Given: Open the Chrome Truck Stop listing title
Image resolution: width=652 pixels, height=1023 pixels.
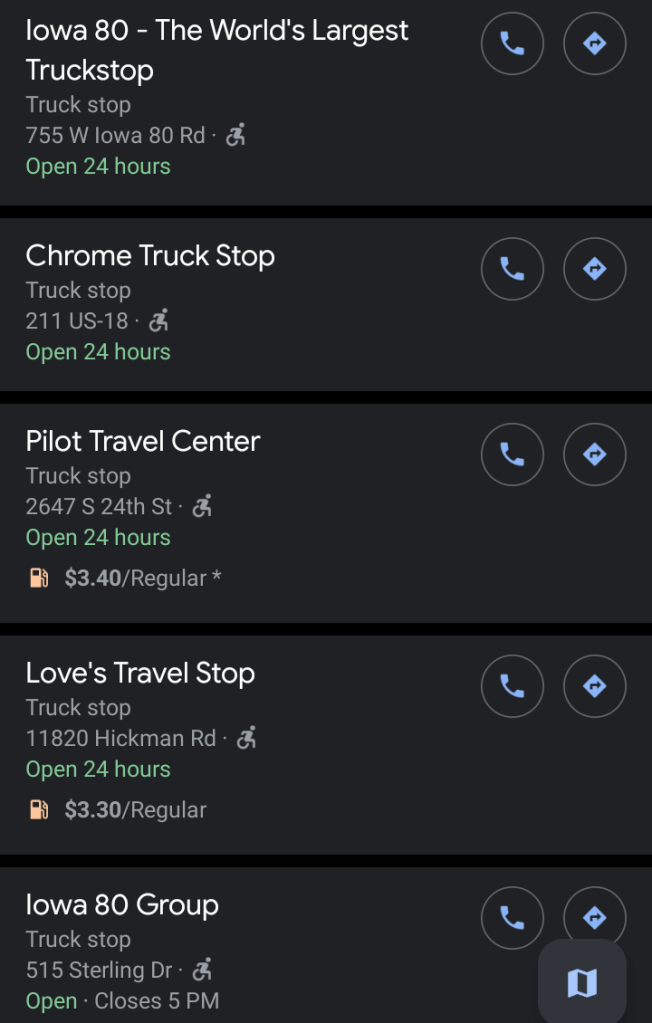Looking at the screenshot, I should coord(150,256).
